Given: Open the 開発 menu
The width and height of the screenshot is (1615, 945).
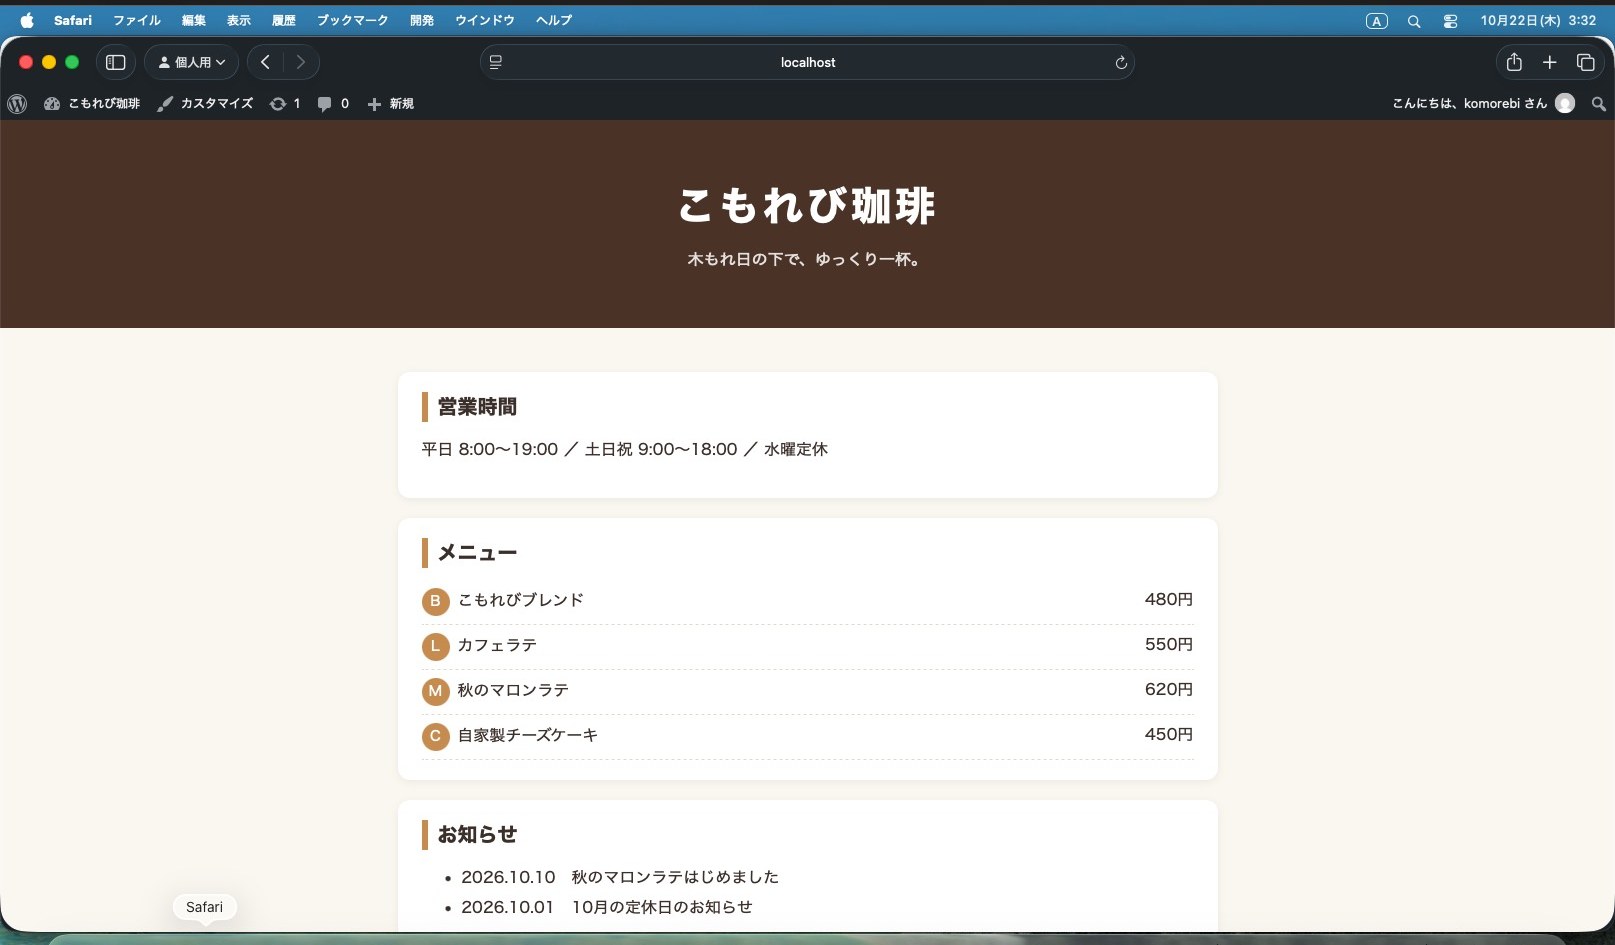Looking at the screenshot, I should pos(421,20).
